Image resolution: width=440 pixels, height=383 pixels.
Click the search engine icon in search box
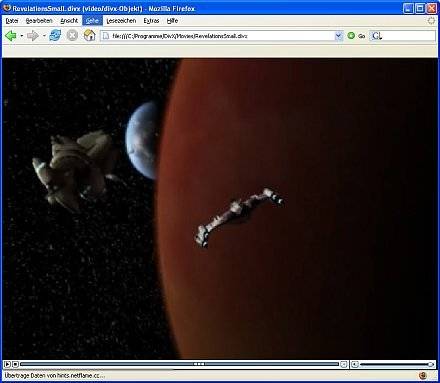pos(377,36)
